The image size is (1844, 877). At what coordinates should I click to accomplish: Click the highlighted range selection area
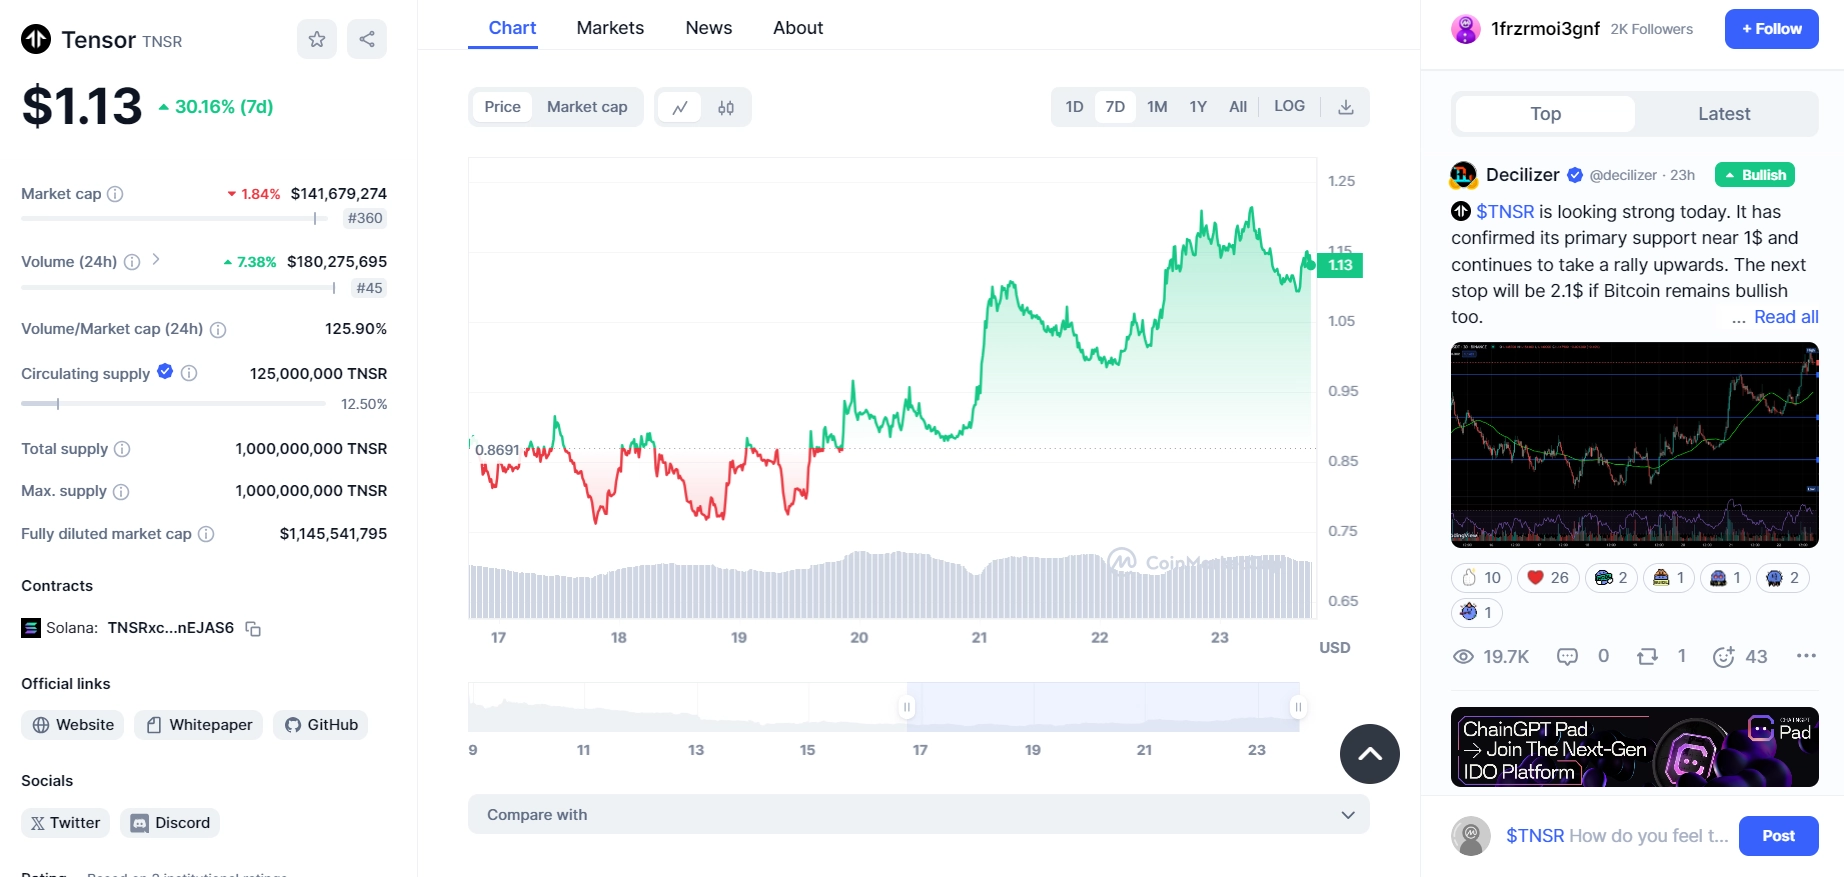(1102, 707)
